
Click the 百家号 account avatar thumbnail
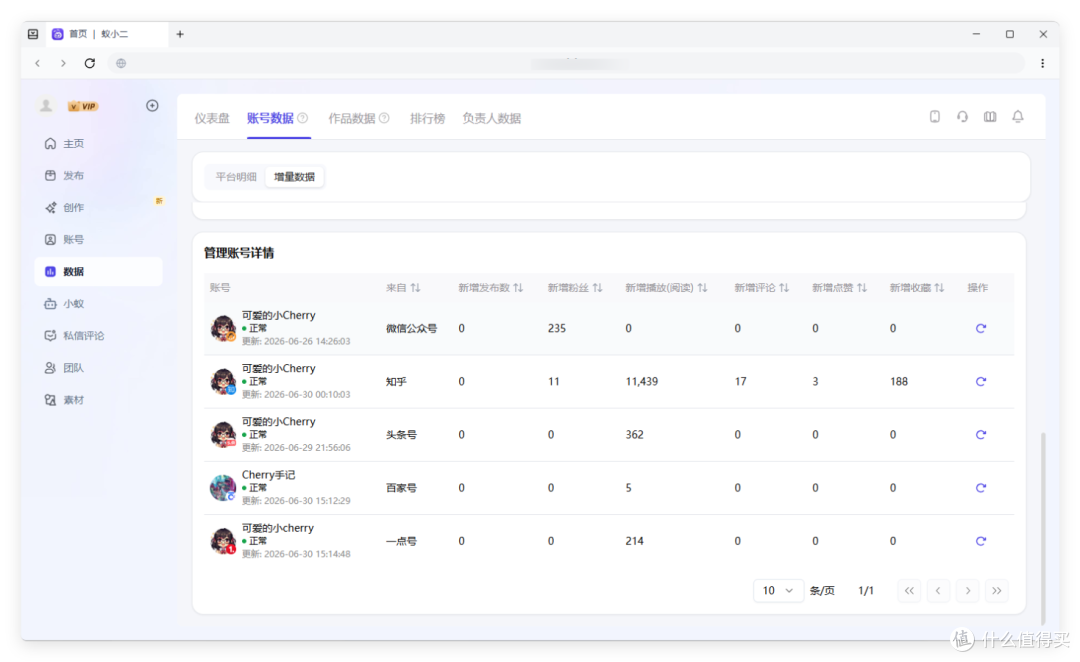(x=222, y=487)
